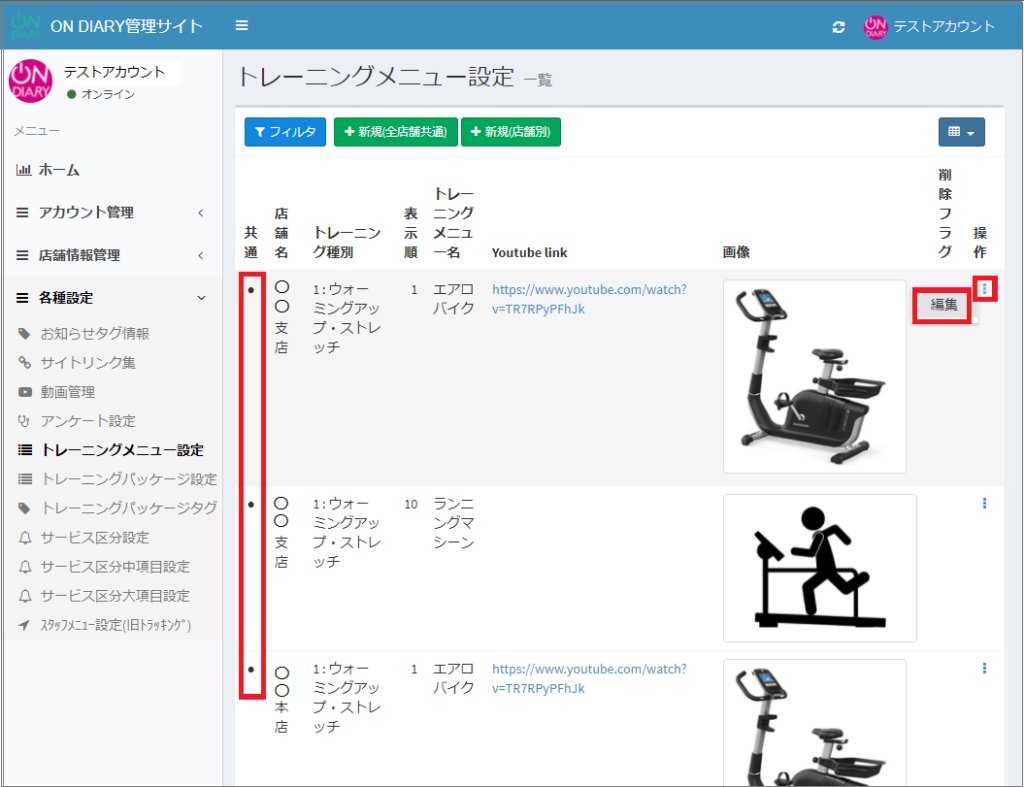
Task: Click 新規(全店舗共通) button
Action: click(395, 132)
